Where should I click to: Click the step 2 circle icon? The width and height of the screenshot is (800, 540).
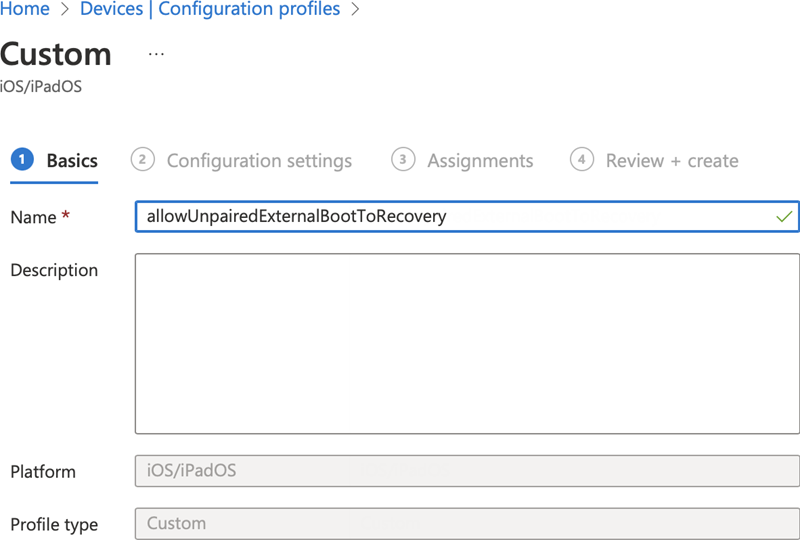[142, 159]
